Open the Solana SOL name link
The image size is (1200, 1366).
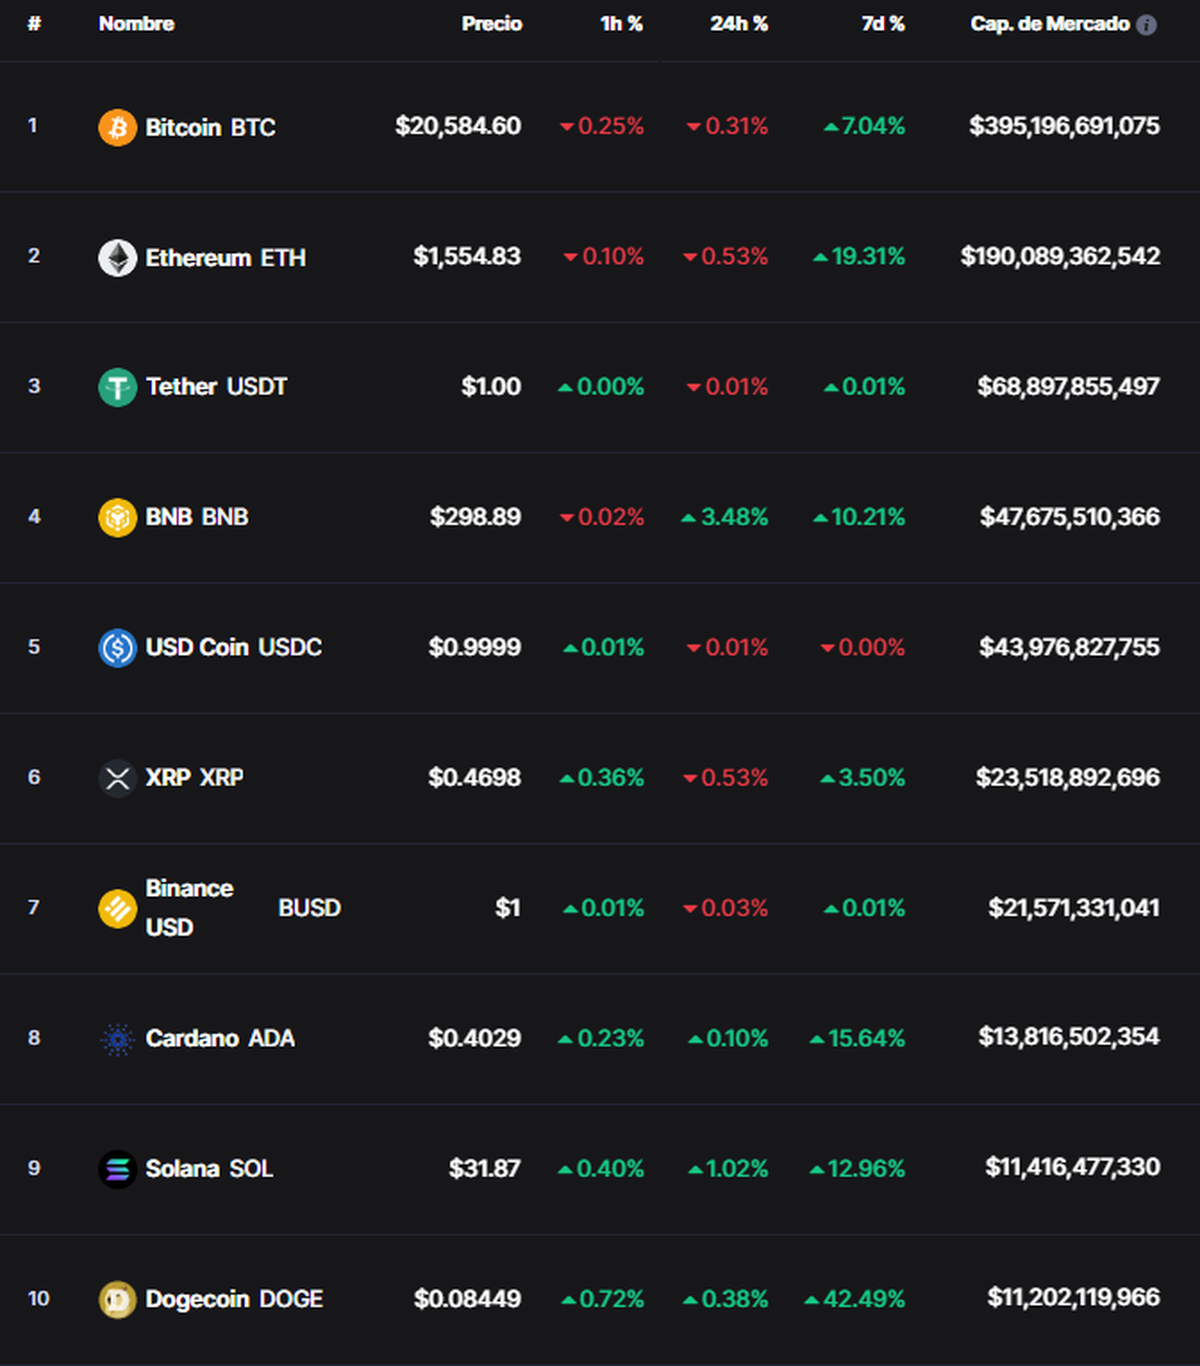tap(209, 1169)
